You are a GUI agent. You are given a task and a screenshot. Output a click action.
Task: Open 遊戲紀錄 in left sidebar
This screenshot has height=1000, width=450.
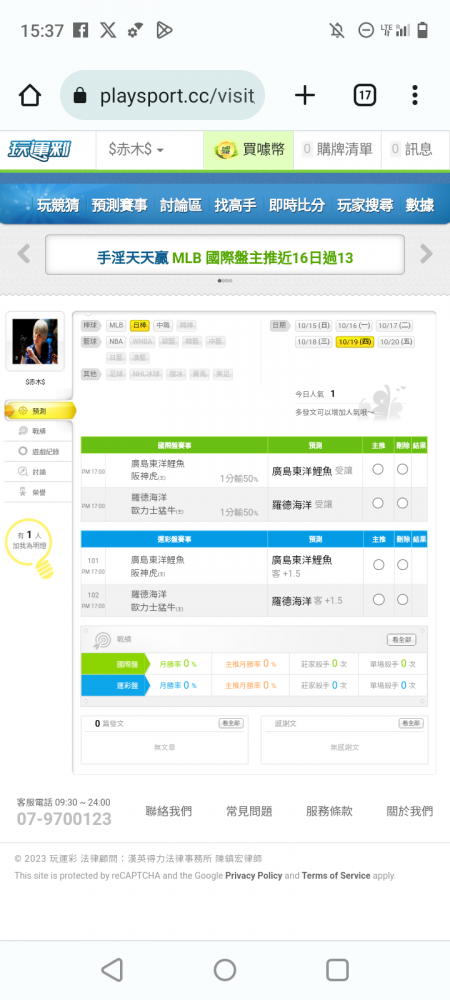click(38, 452)
